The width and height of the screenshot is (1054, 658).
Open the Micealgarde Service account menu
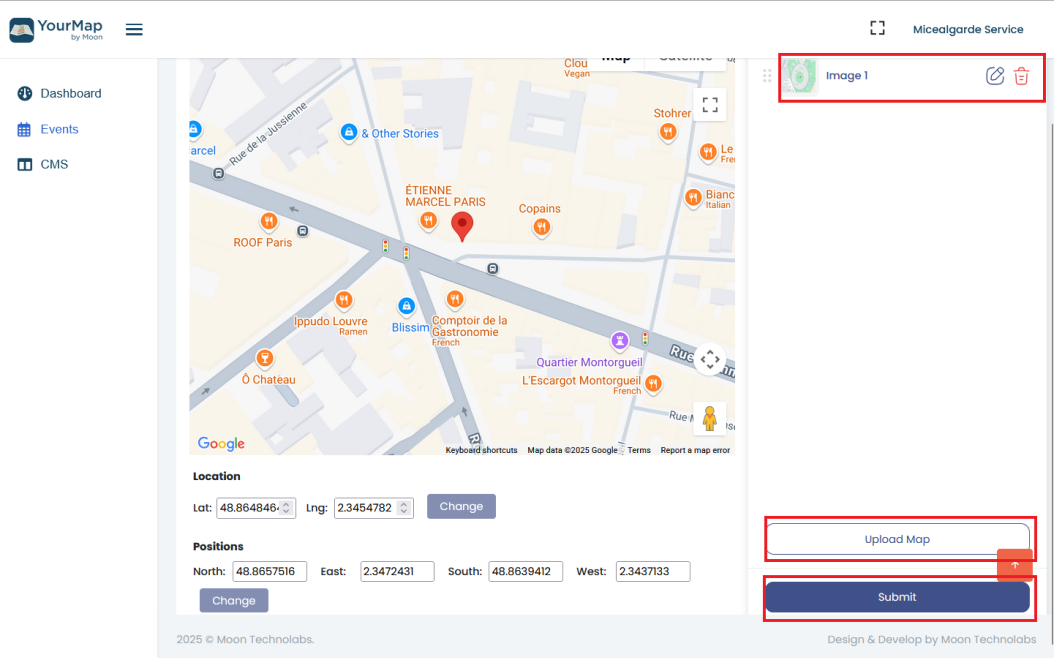coord(967,29)
